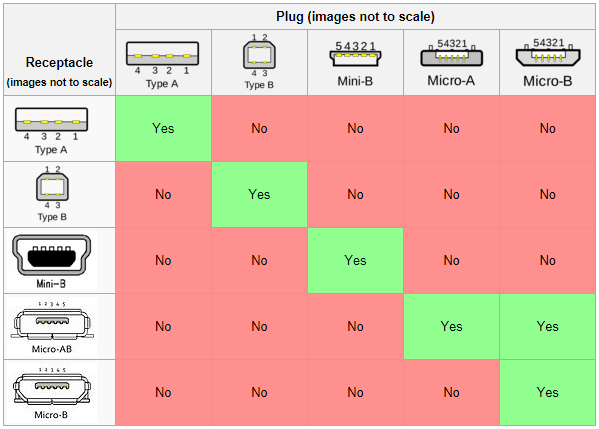Screen dimensions: 599x429
Task: Click No cell for Type A receptacle, Type B plug
Action: 259,128
